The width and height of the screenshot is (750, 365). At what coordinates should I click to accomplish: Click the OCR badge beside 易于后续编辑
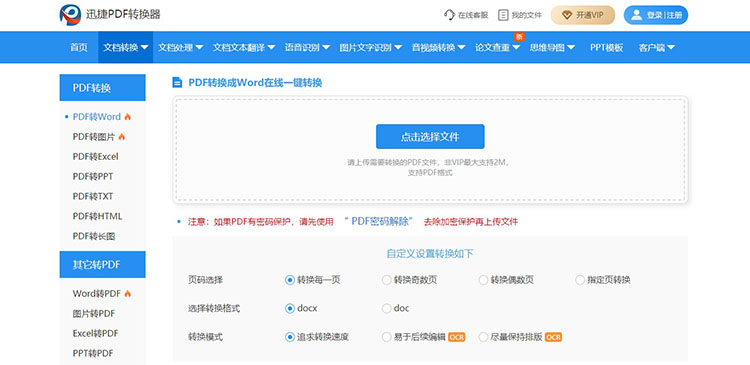[x=456, y=337]
